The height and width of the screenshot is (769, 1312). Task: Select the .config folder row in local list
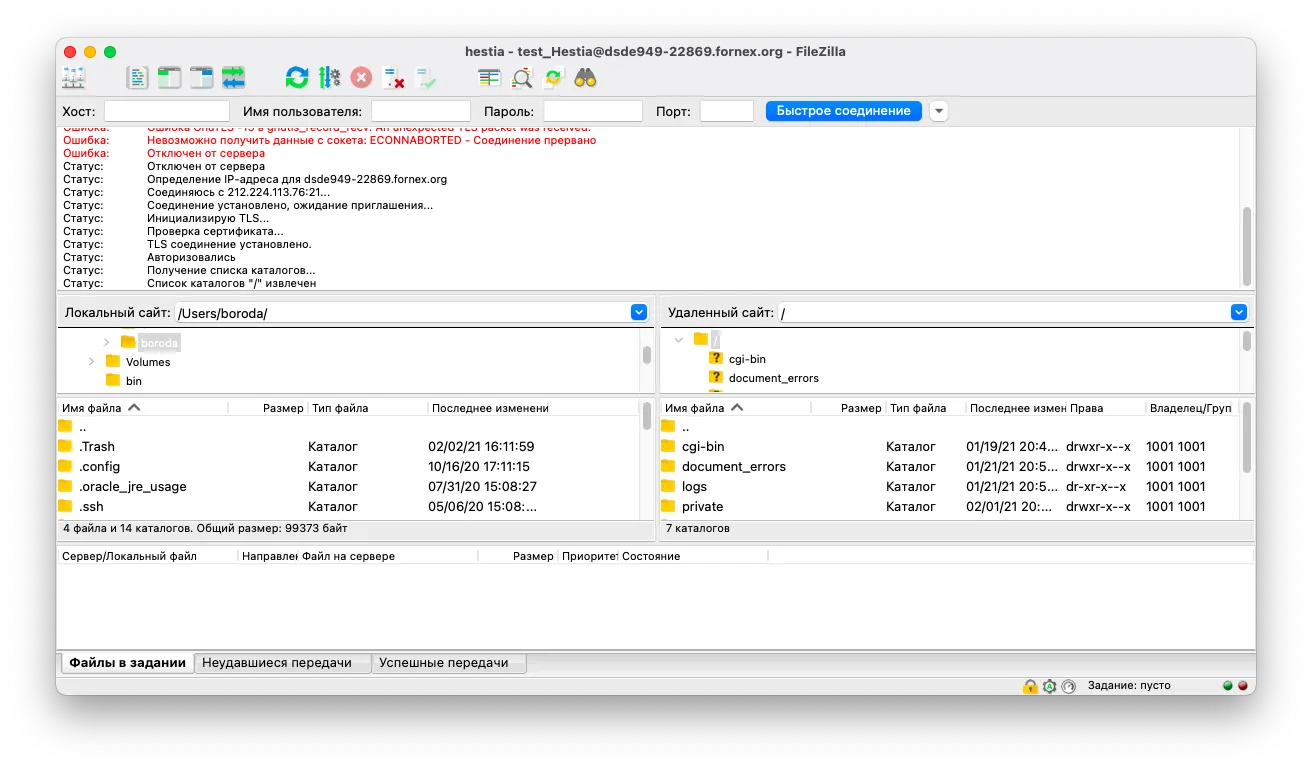(x=348, y=467)
